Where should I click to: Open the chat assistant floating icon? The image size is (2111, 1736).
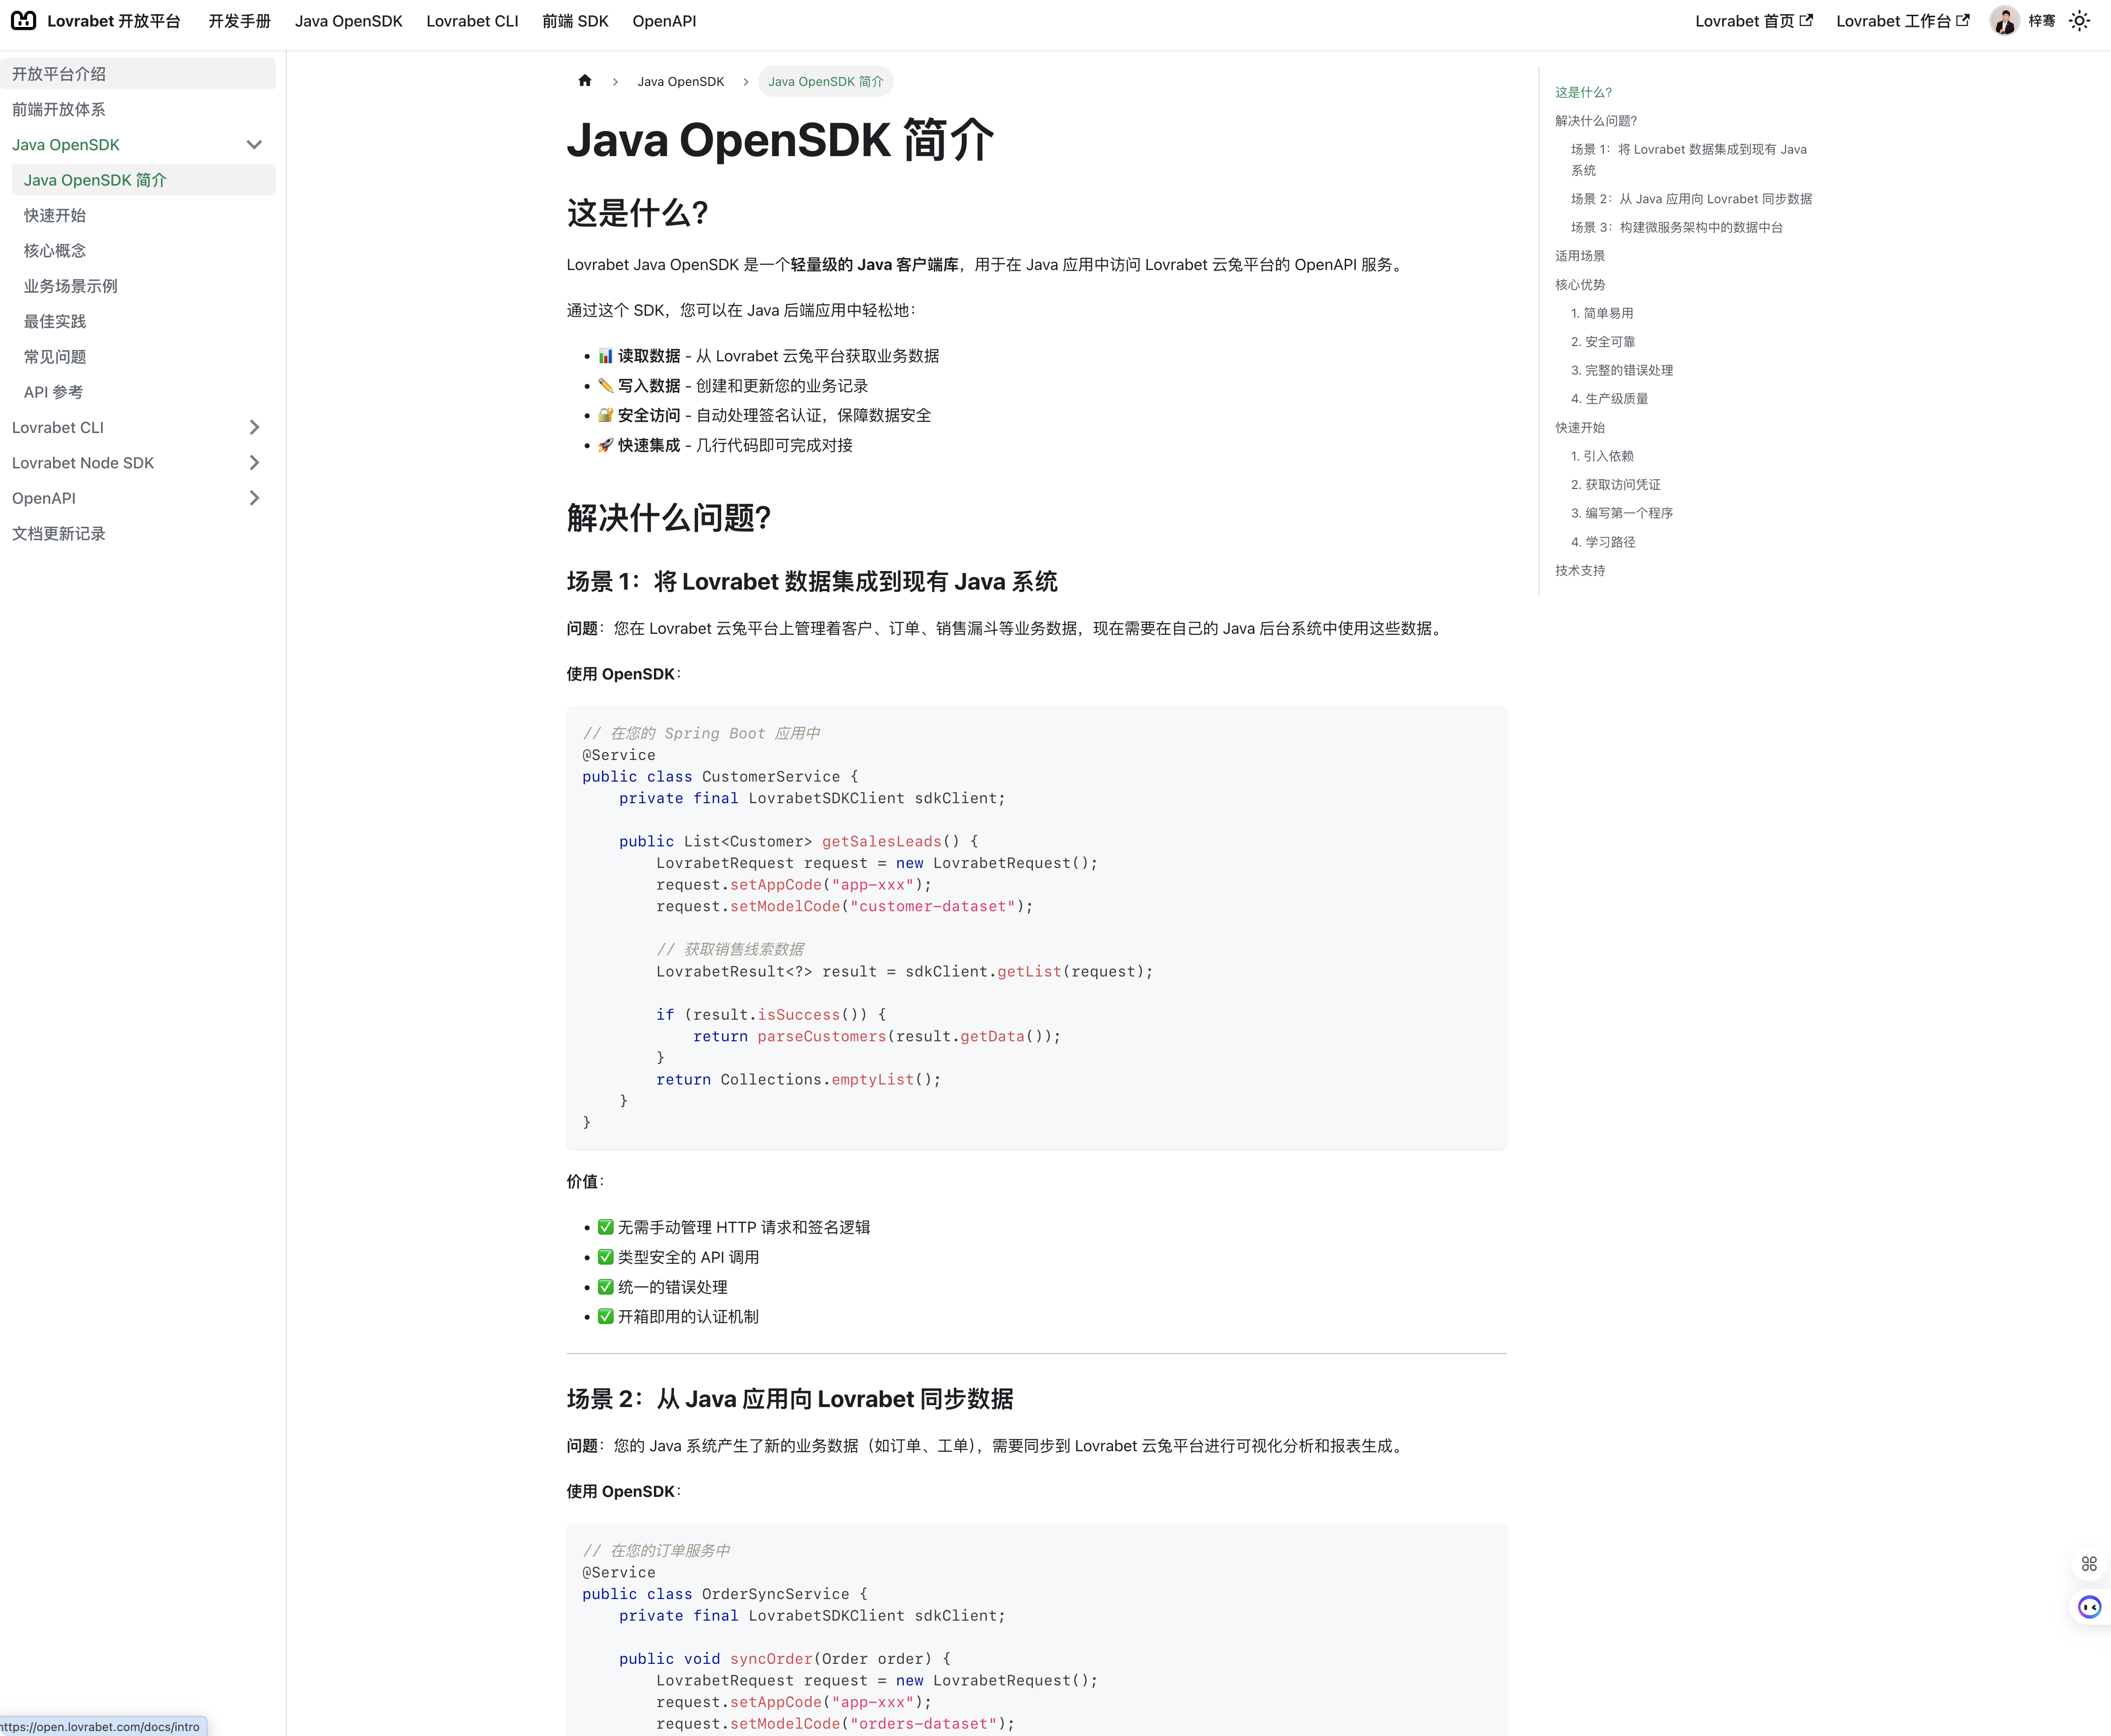2090,1607
